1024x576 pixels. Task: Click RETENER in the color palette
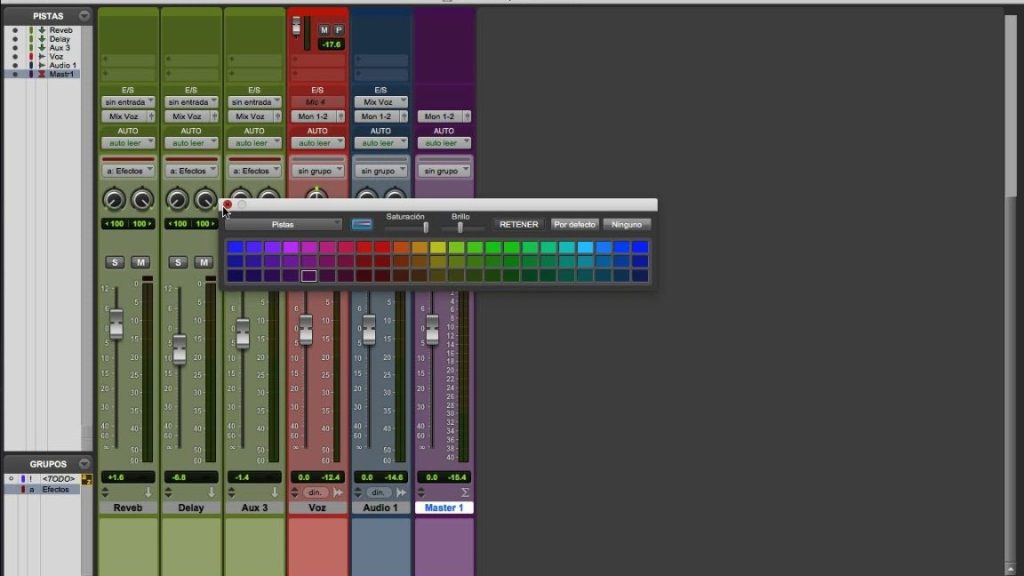519,225
